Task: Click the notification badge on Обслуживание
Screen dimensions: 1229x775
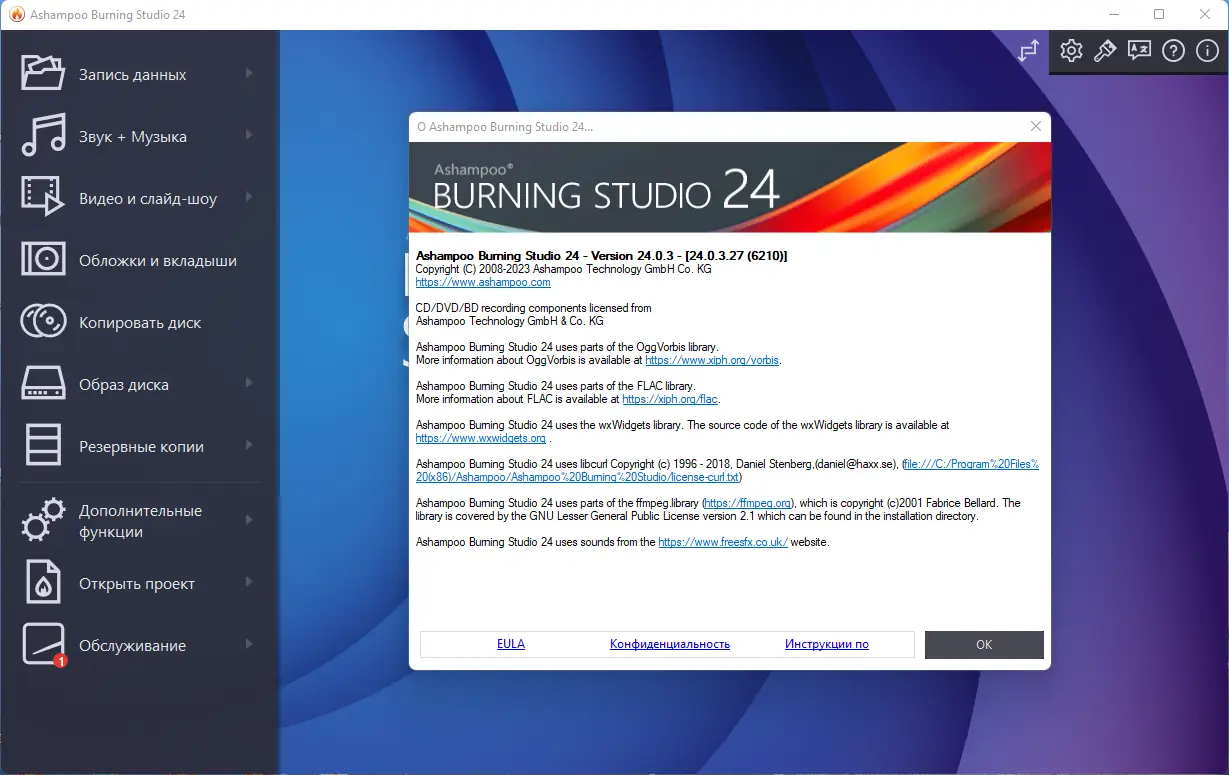Action: pos(60,661)
